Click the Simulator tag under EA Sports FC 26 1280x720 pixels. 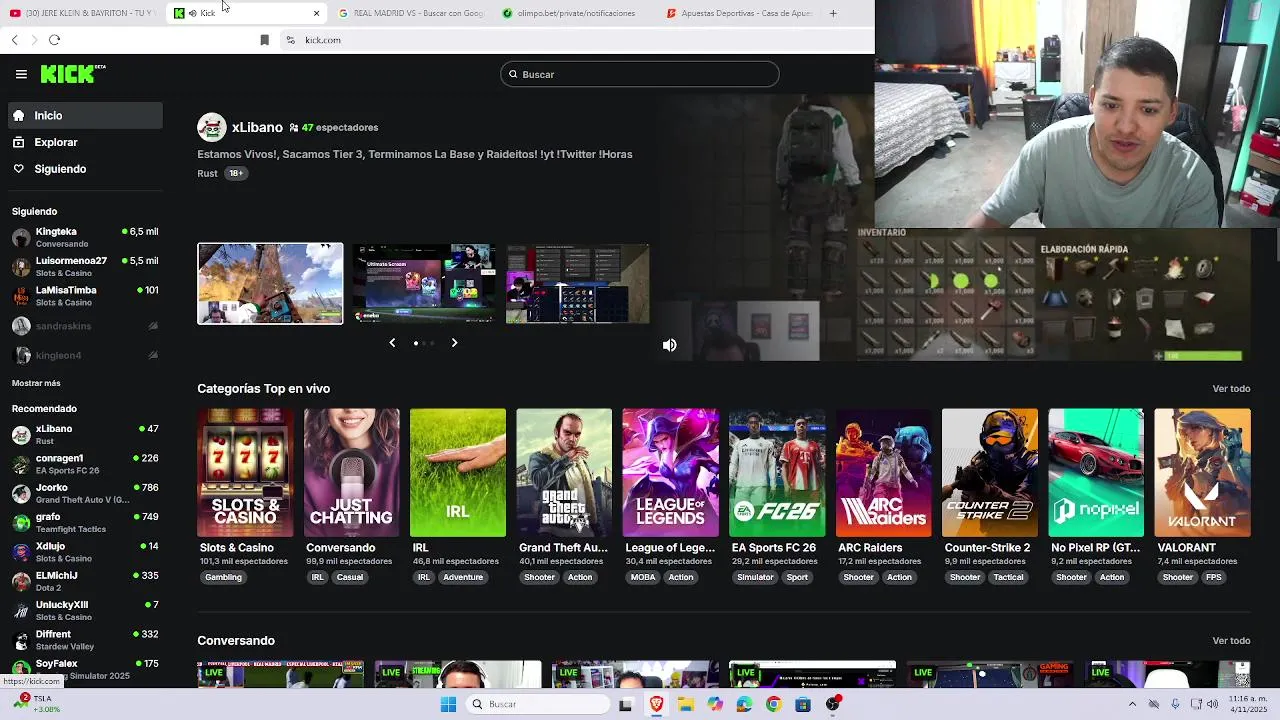pyautogui.click(x=755, y=577)
